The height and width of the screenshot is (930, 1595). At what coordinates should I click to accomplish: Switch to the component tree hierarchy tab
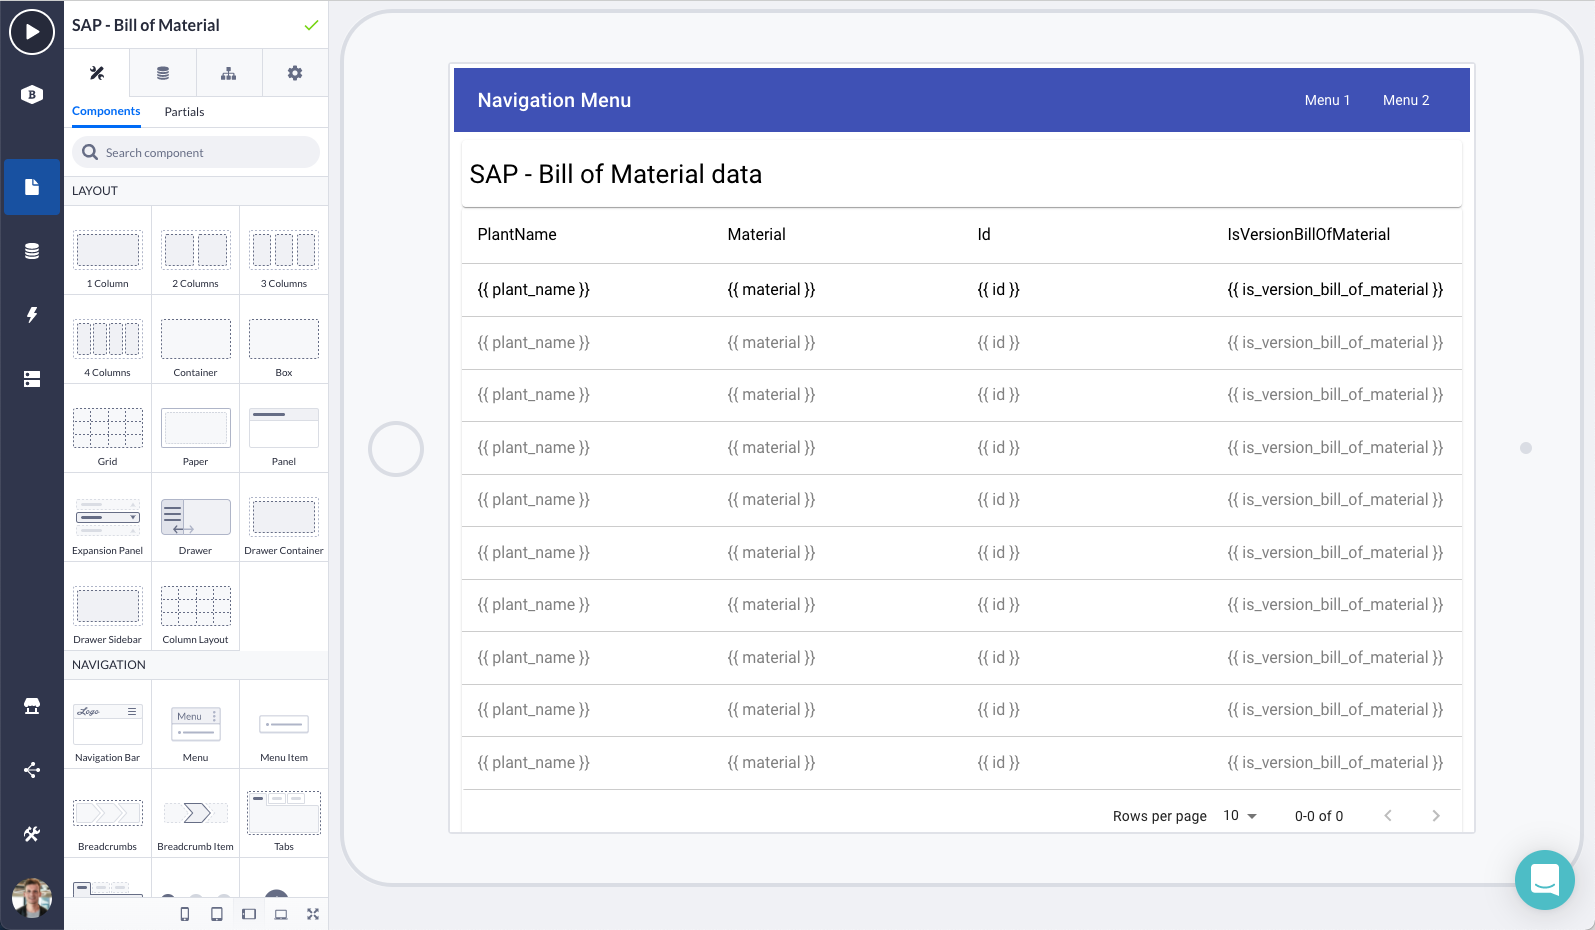pyautogui.click(x=229, y=73)
